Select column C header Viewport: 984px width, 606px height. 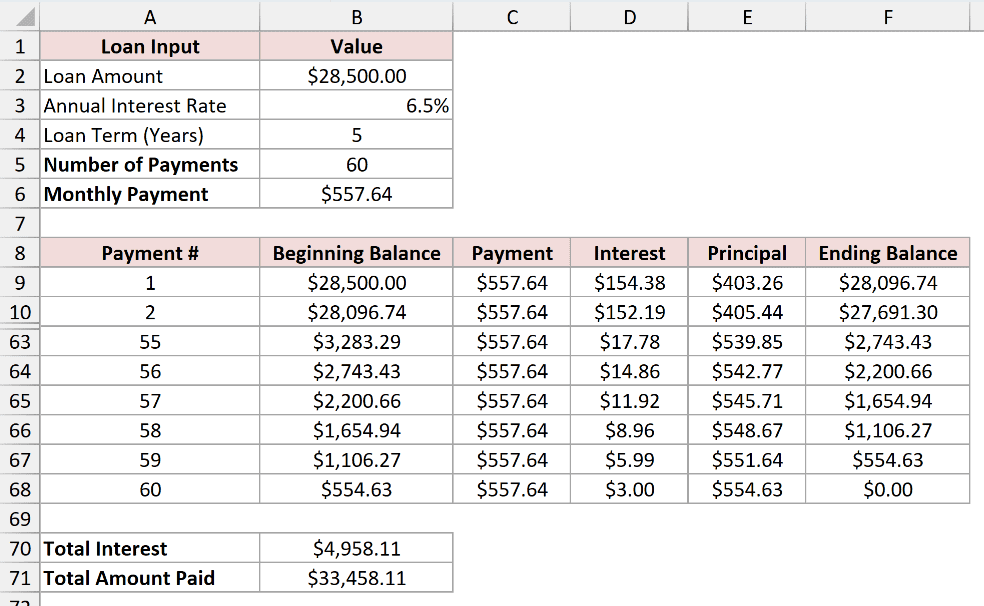[x=511, y=17]
